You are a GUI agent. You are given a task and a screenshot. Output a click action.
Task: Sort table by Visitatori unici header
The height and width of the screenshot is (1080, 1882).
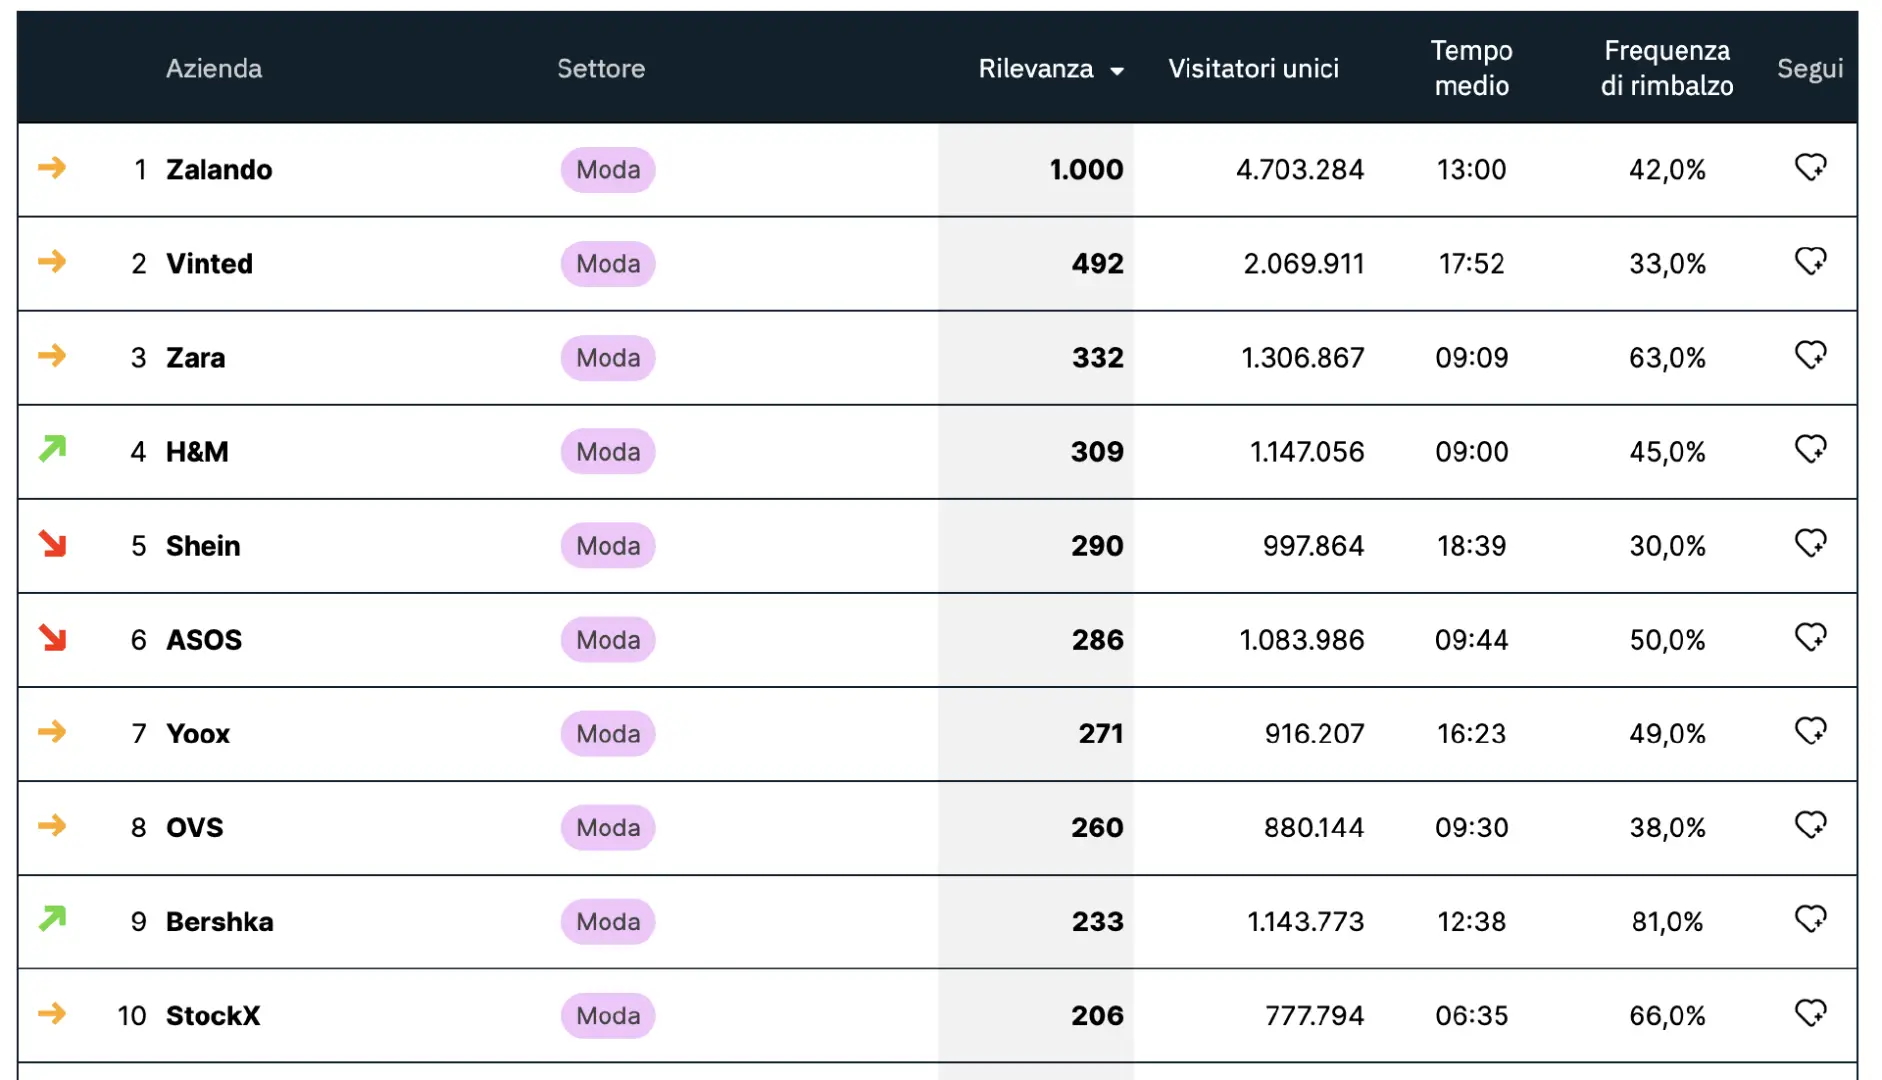click(1253, 68)
